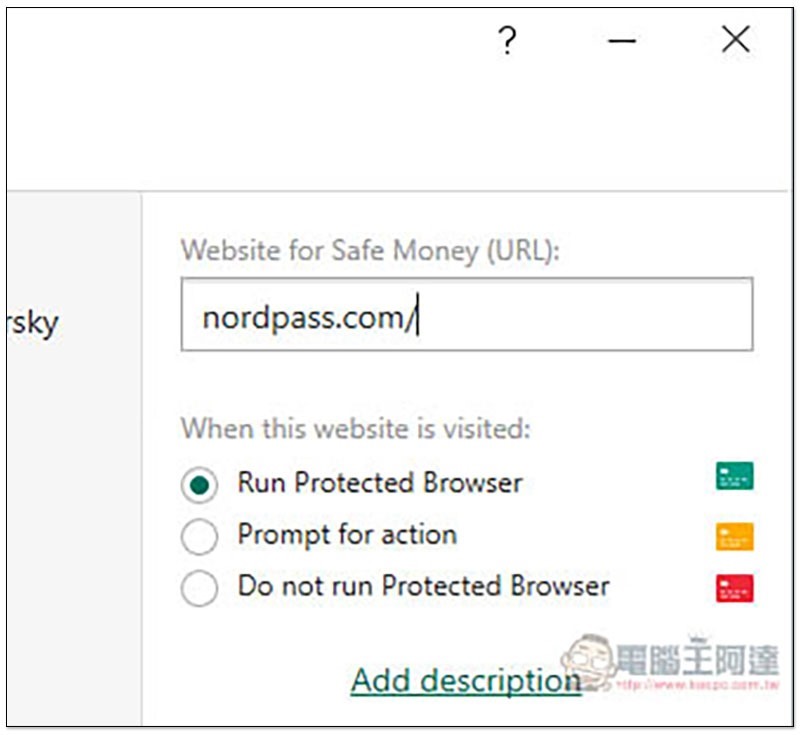Screen dimensions: 800x735
Task: Select the Run Protected Browser radio circle
Action: (x=200, y=485)
